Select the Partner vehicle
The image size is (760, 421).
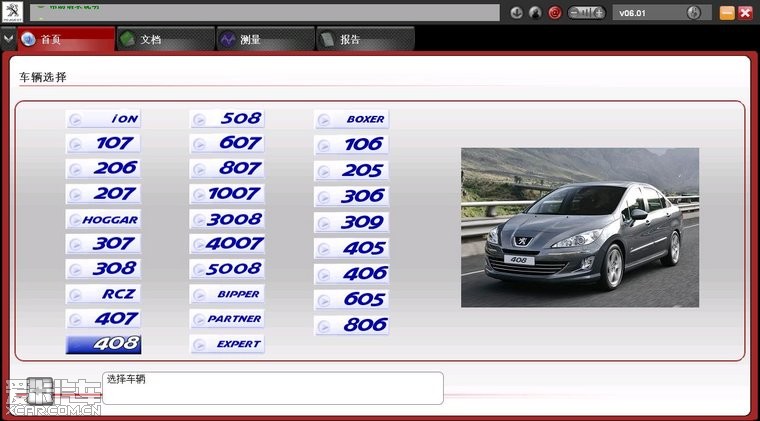coord(227,319)
